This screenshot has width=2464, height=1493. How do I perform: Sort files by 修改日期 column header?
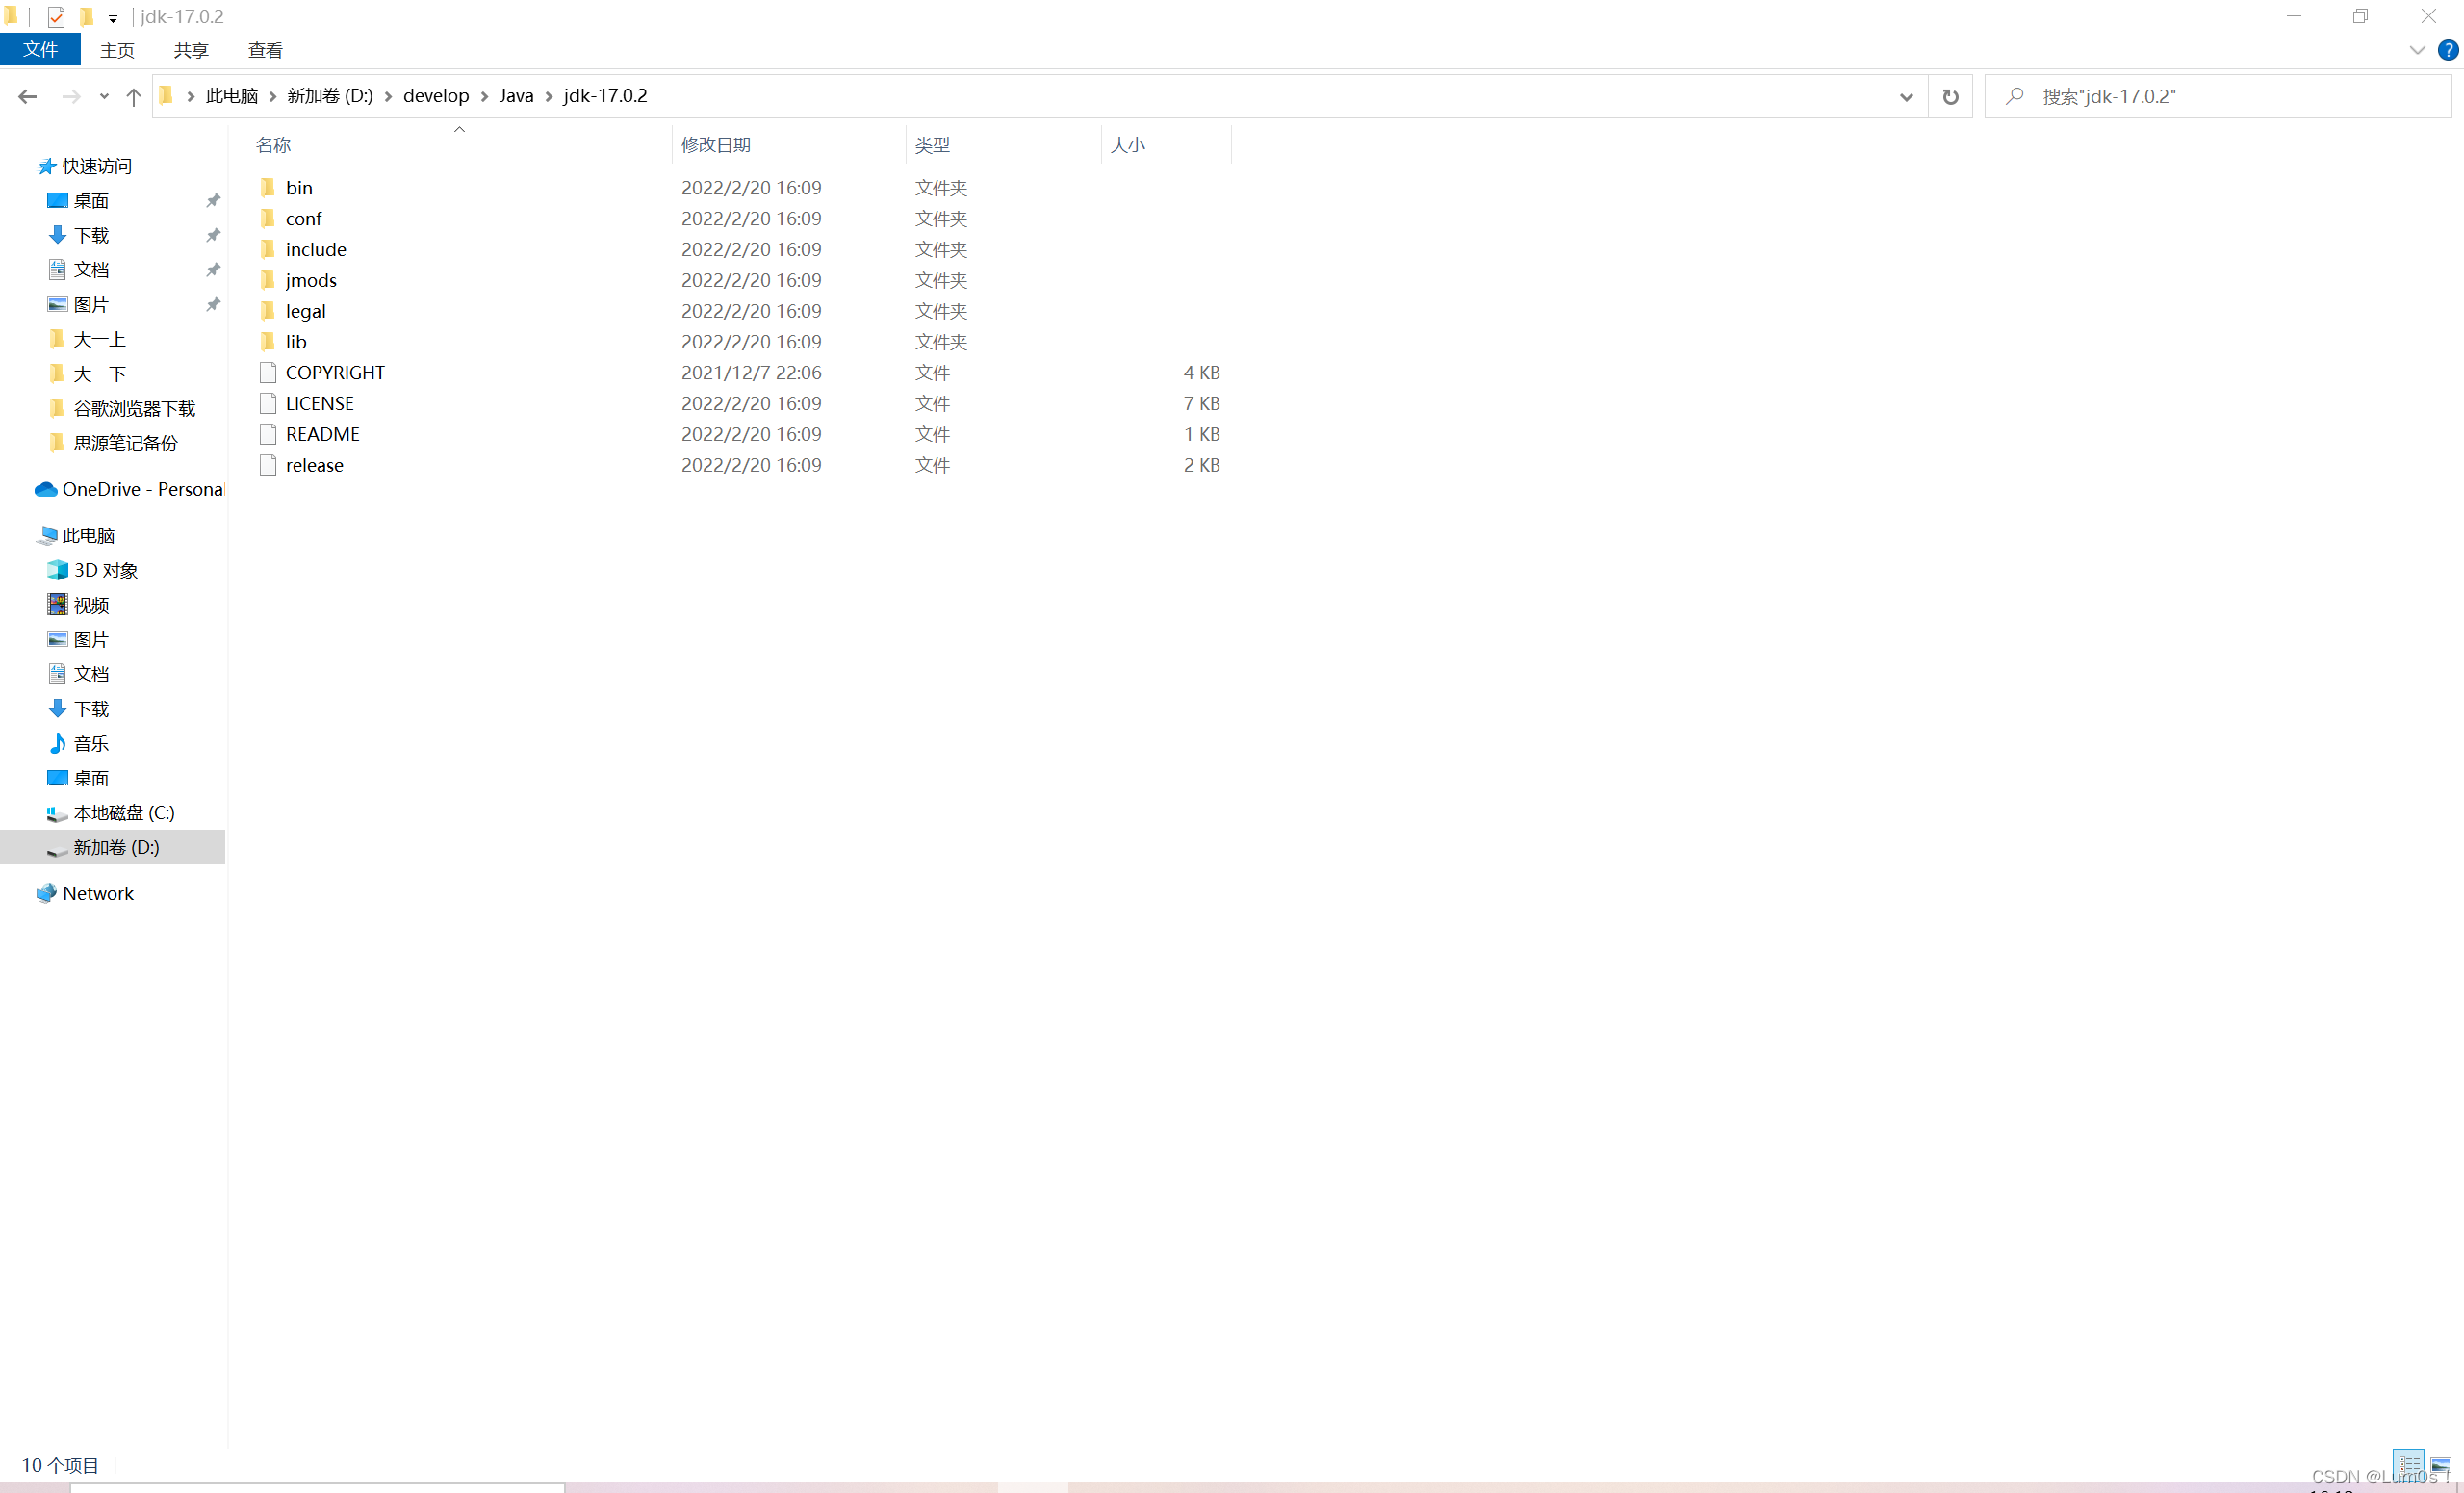[715, 144]
